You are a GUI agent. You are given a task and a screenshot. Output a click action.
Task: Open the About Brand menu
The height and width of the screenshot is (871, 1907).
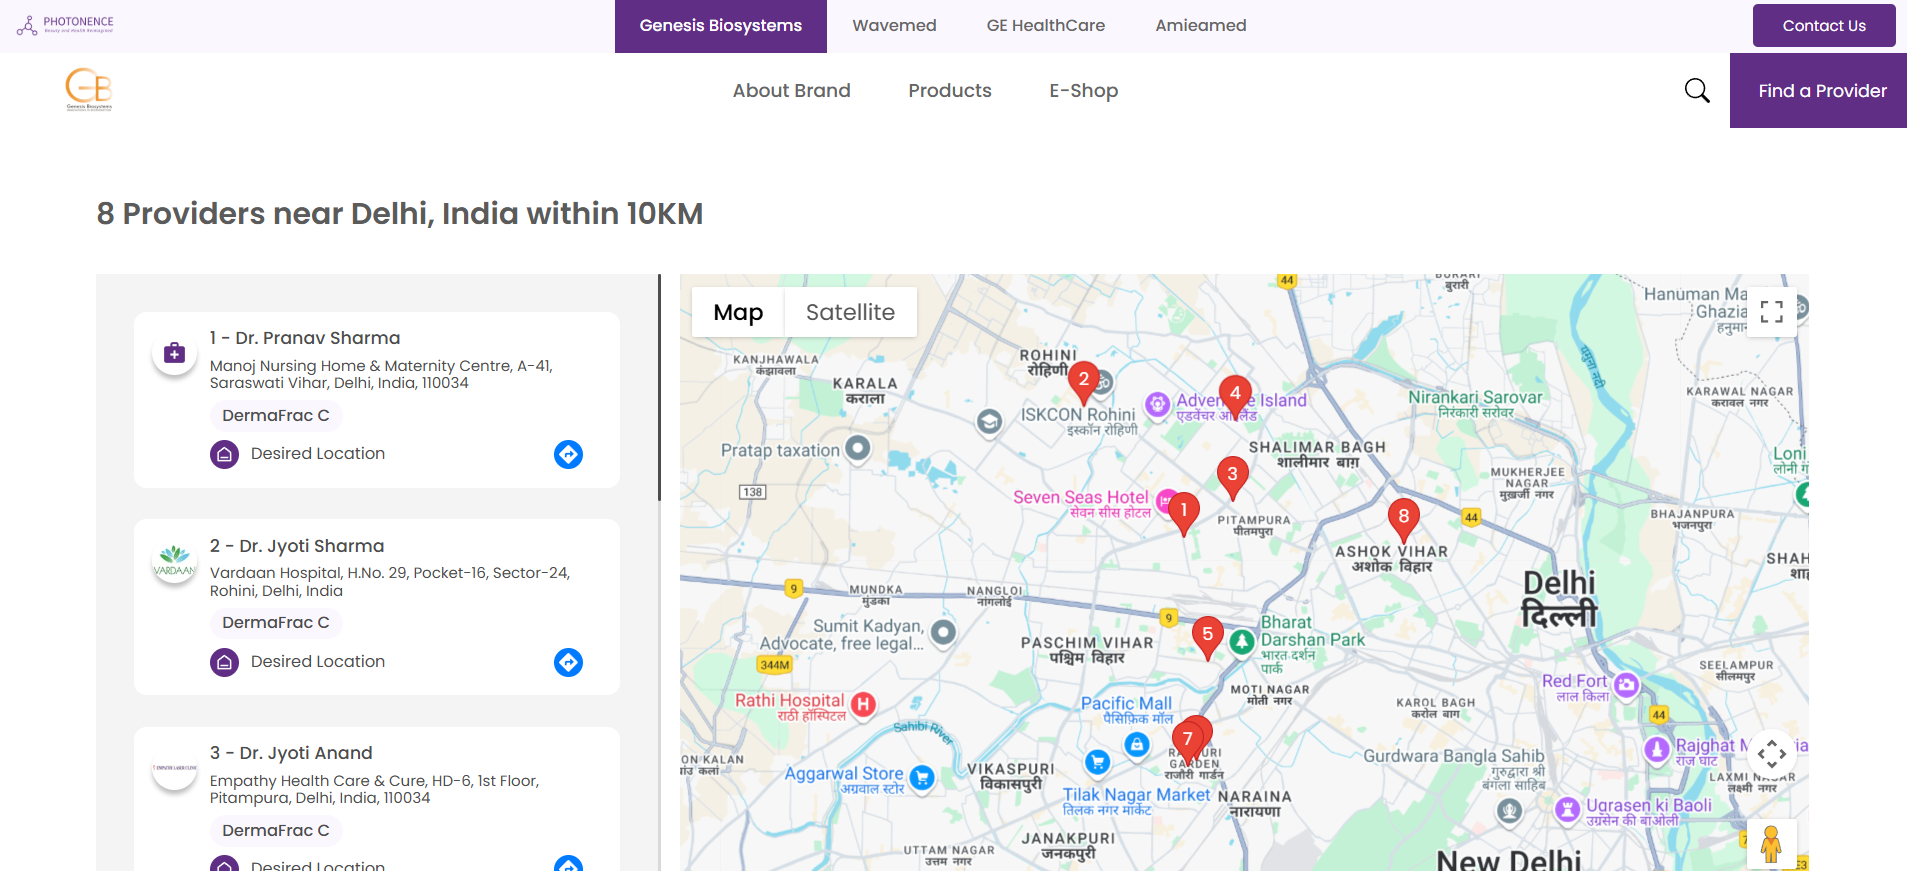pos(792,91)
